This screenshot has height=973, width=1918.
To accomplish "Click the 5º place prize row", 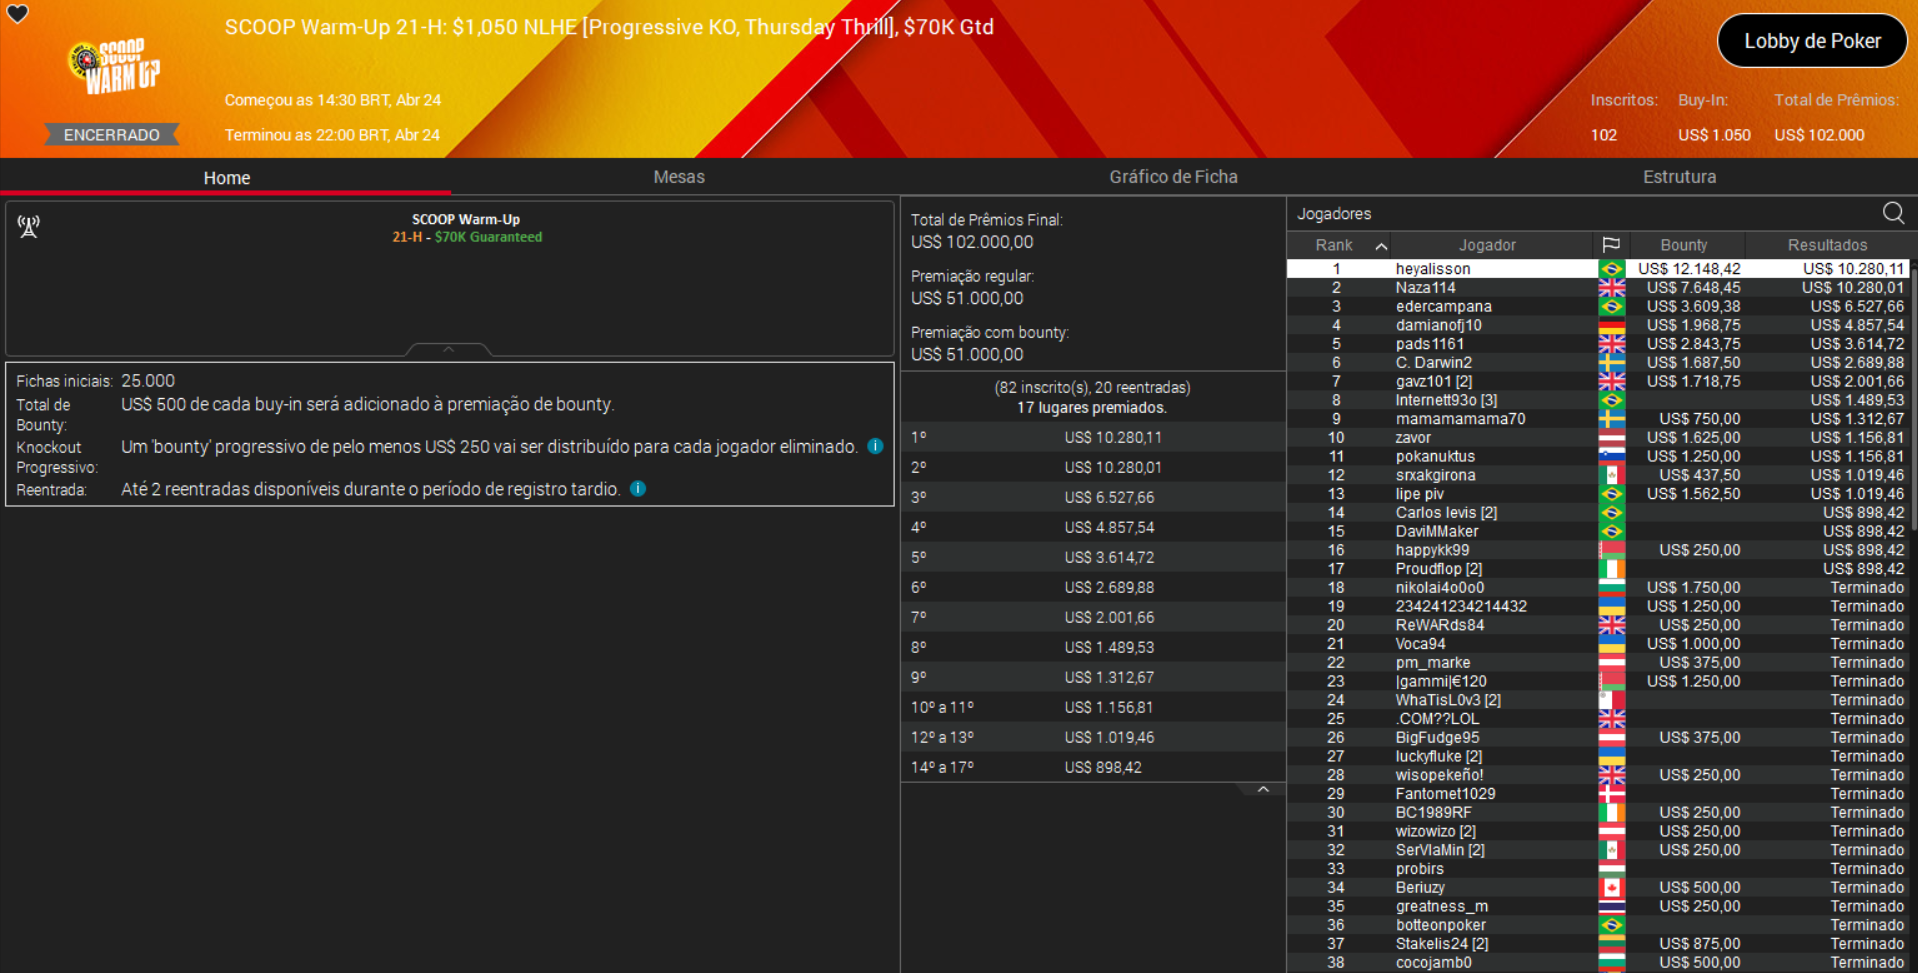I will pyautogui.click(x=1093, y=557).
